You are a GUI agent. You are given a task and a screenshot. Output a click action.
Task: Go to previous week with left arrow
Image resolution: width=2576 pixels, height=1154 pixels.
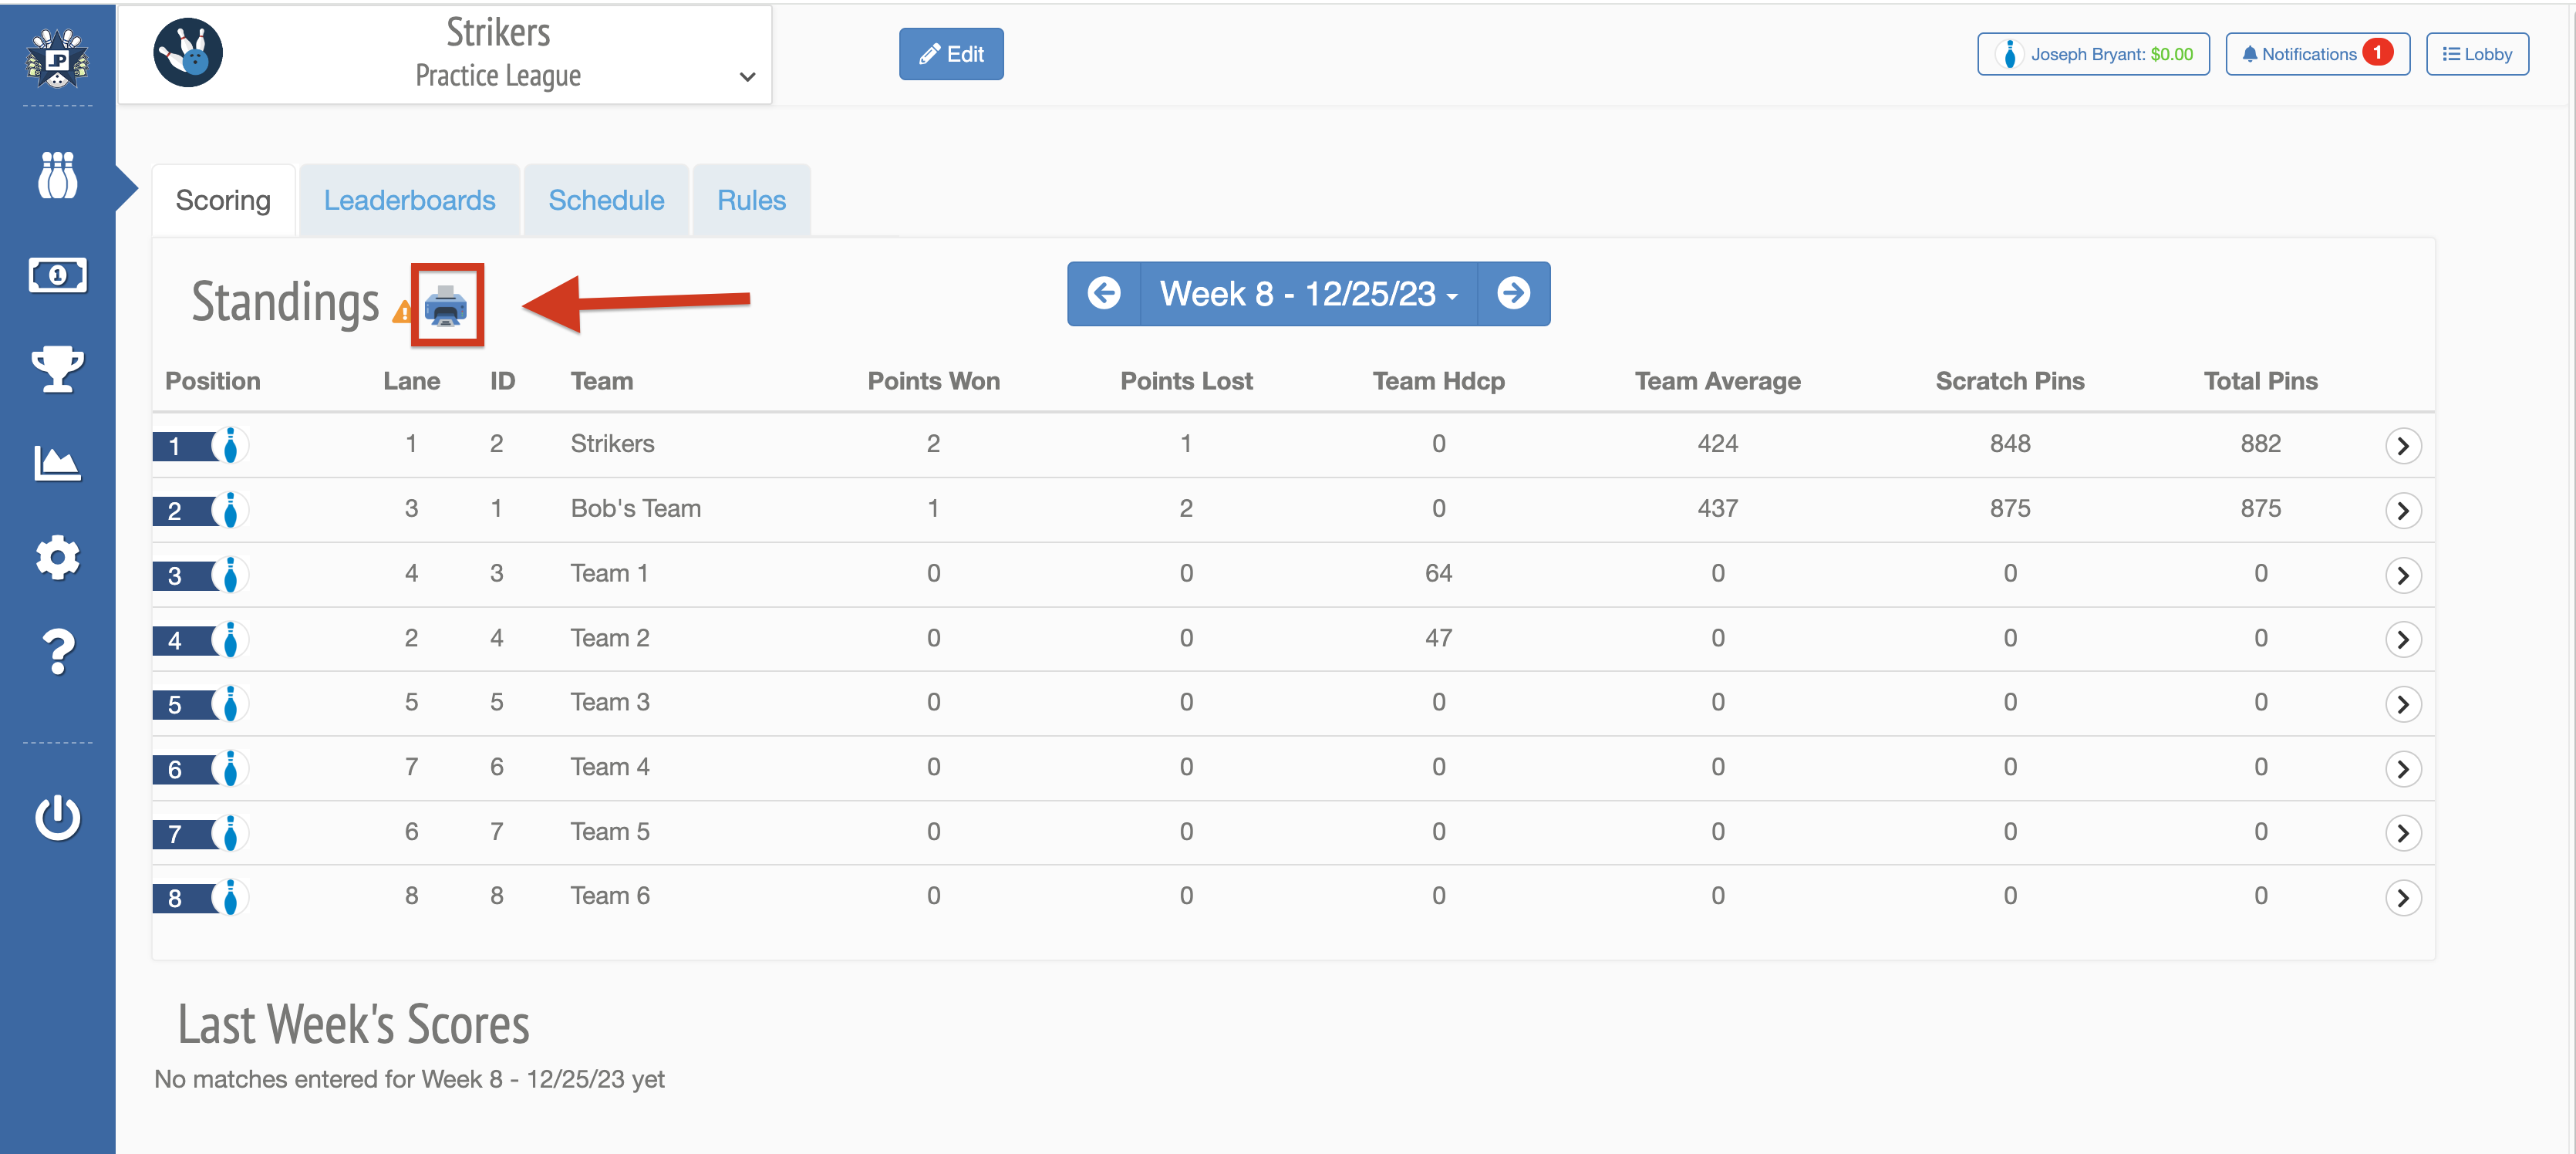point(1104,294)
